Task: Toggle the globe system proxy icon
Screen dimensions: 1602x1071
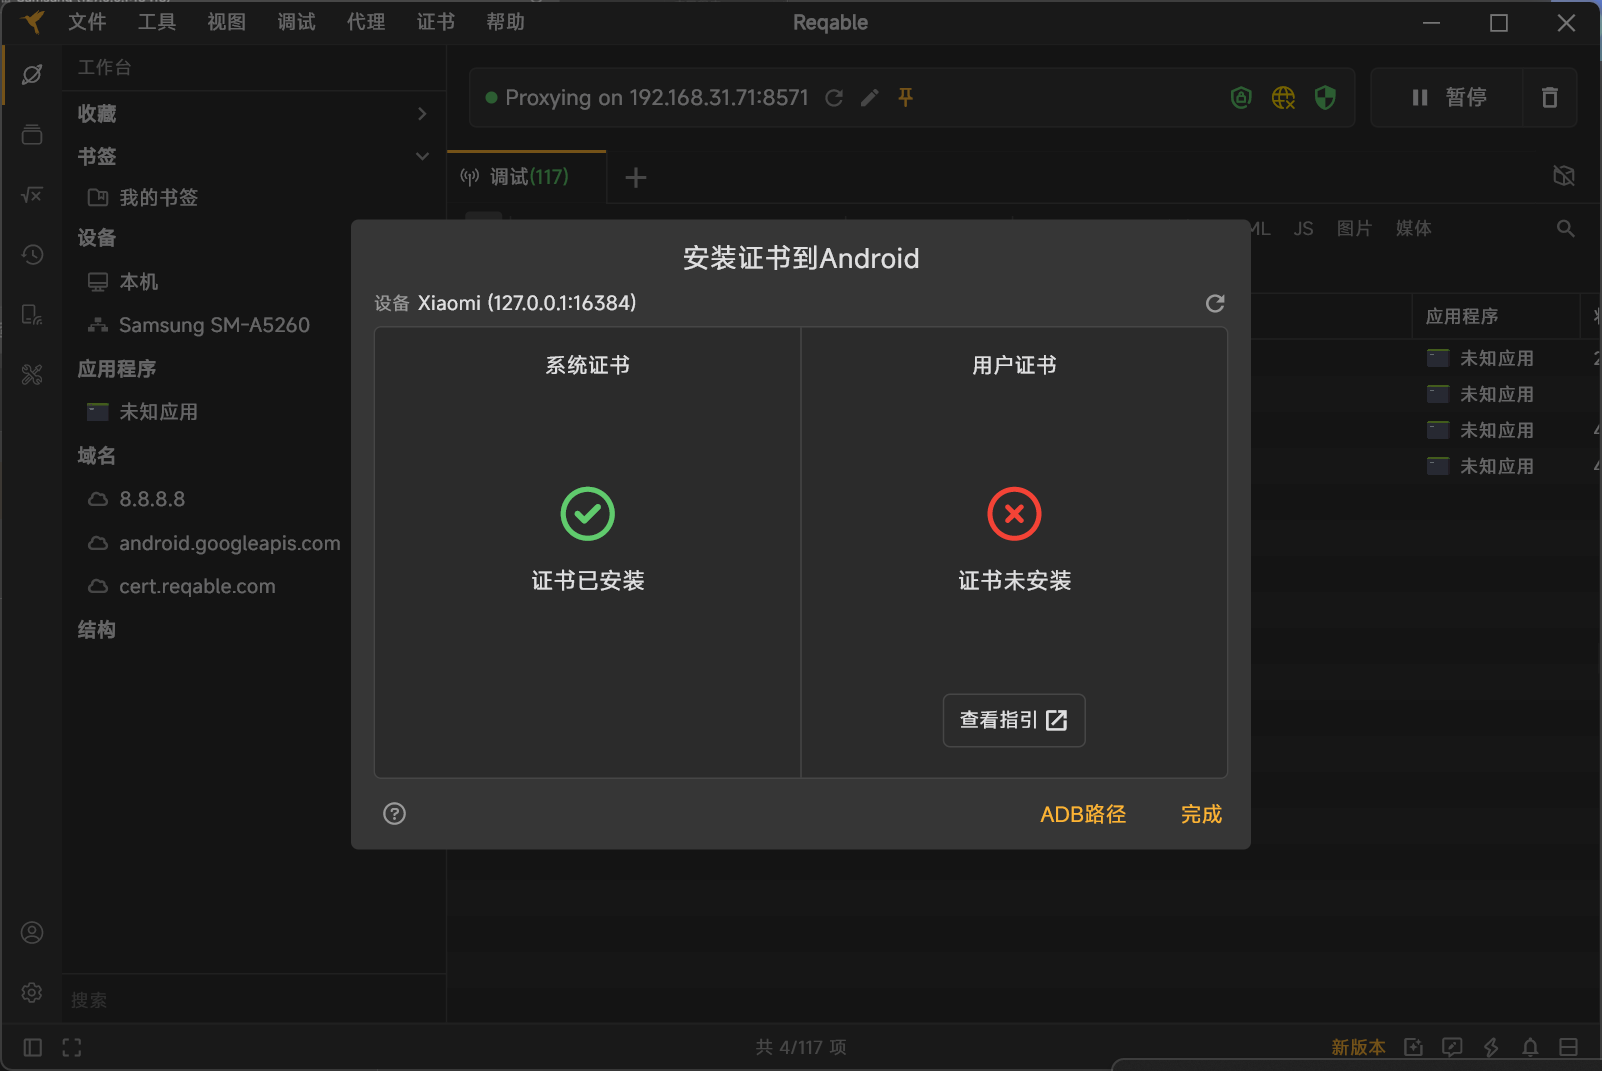Action: click(x=1283, y=97)
